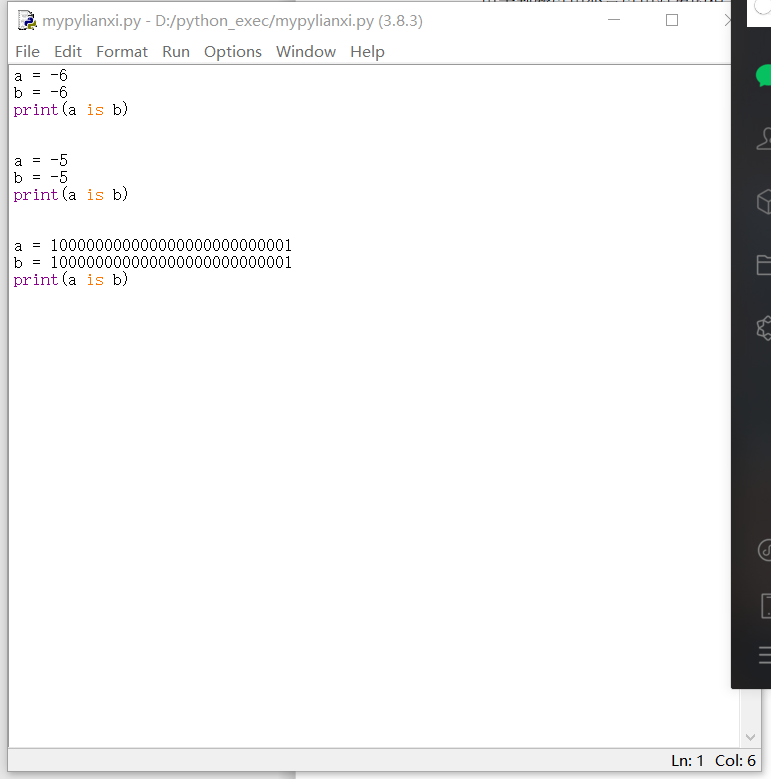Open hamburger menu icon in dark sidebar
This screenshot has width=771, height=779.
tap(765, 655)
